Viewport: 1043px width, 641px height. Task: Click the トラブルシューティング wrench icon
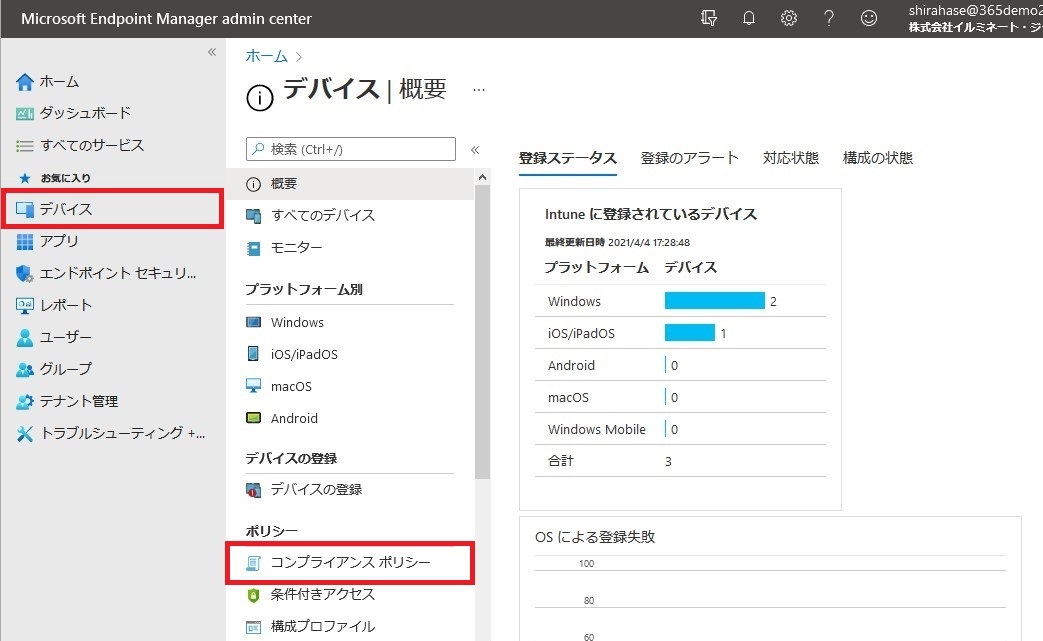(x=25, y=434)
